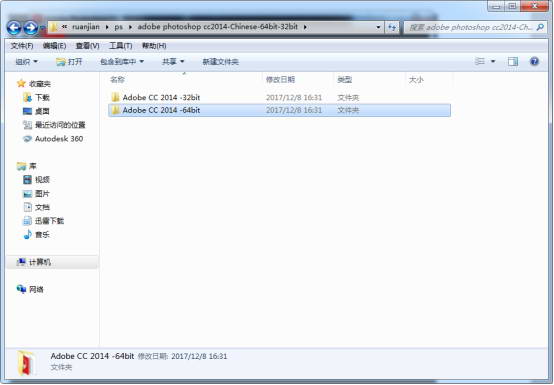The image size is (554, 385).
Task: Click the change view icon
Action: click(479, 61)
